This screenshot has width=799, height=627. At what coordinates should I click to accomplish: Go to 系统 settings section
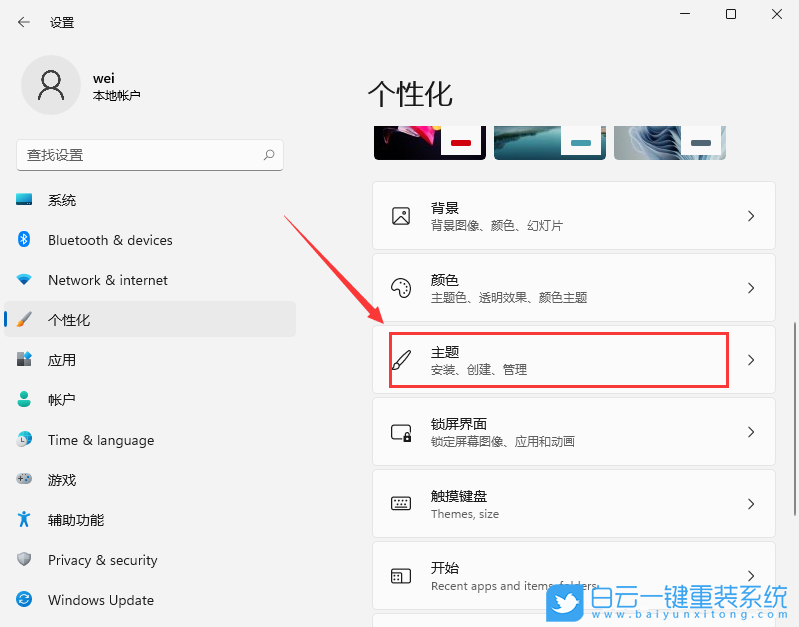click(x=150, y=200)
